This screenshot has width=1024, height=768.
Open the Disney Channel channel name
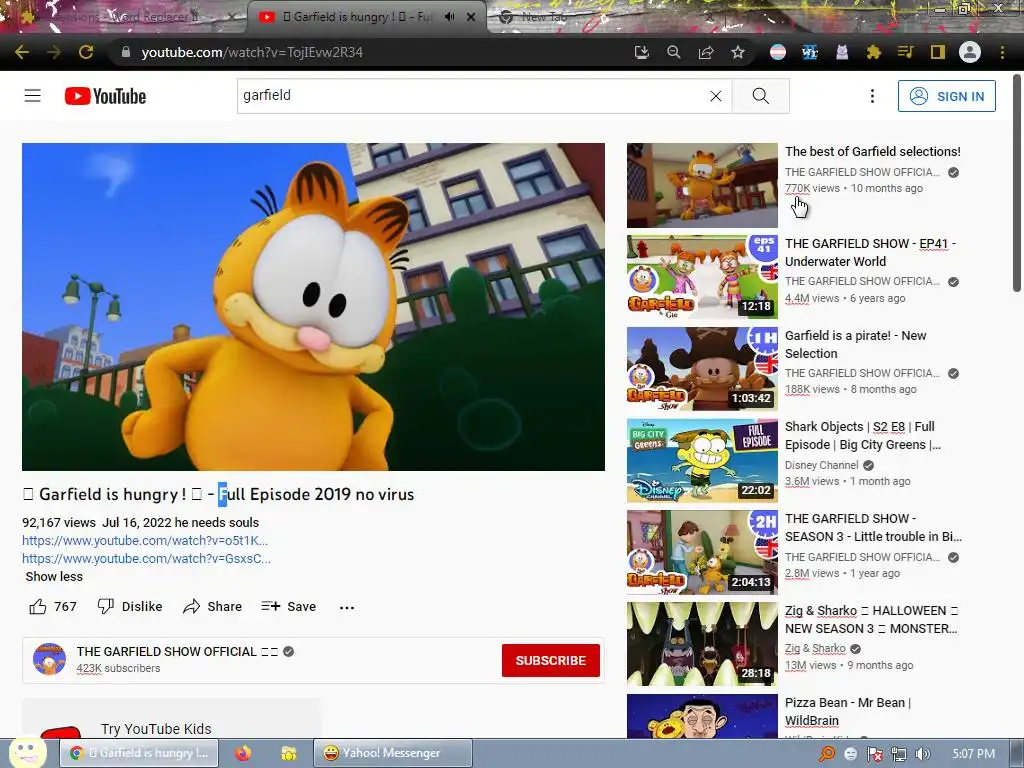point(822,465)
